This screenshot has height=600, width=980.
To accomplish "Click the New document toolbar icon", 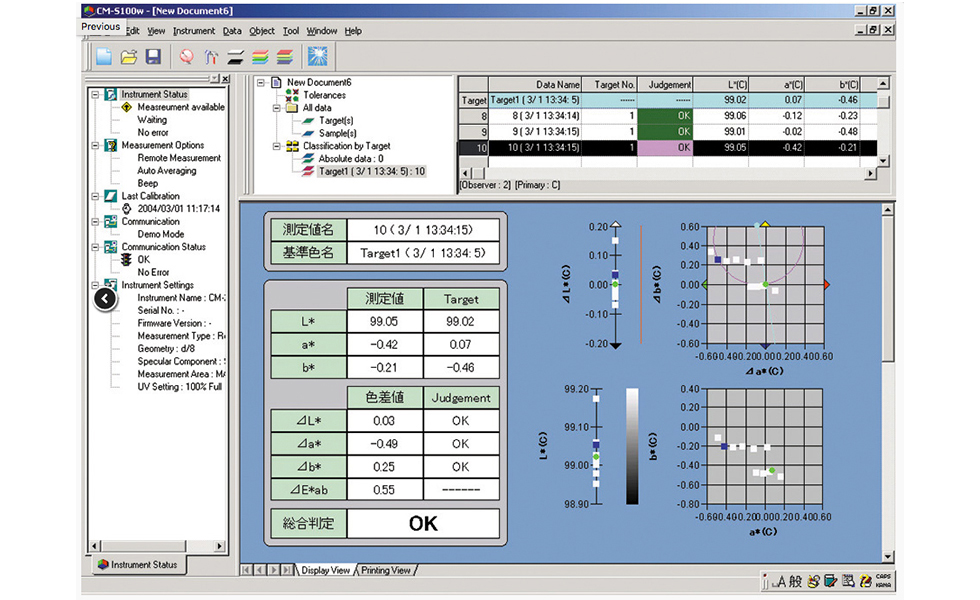I will (x=104, y=57).
